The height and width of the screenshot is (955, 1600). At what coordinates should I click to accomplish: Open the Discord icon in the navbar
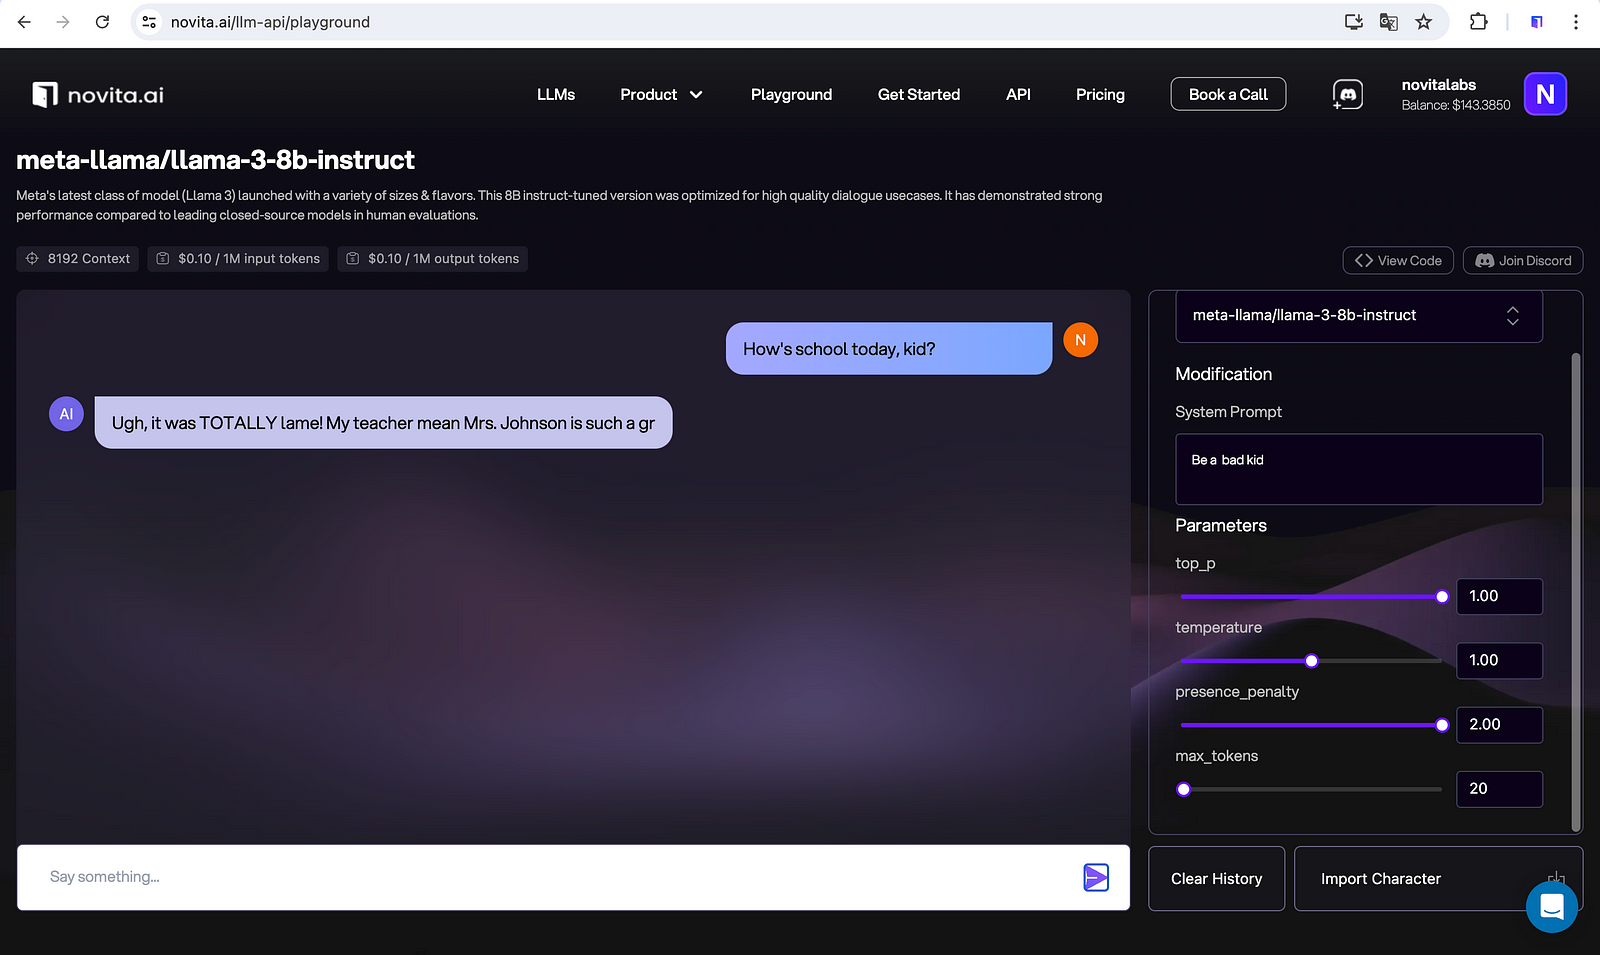[1347, 94]
